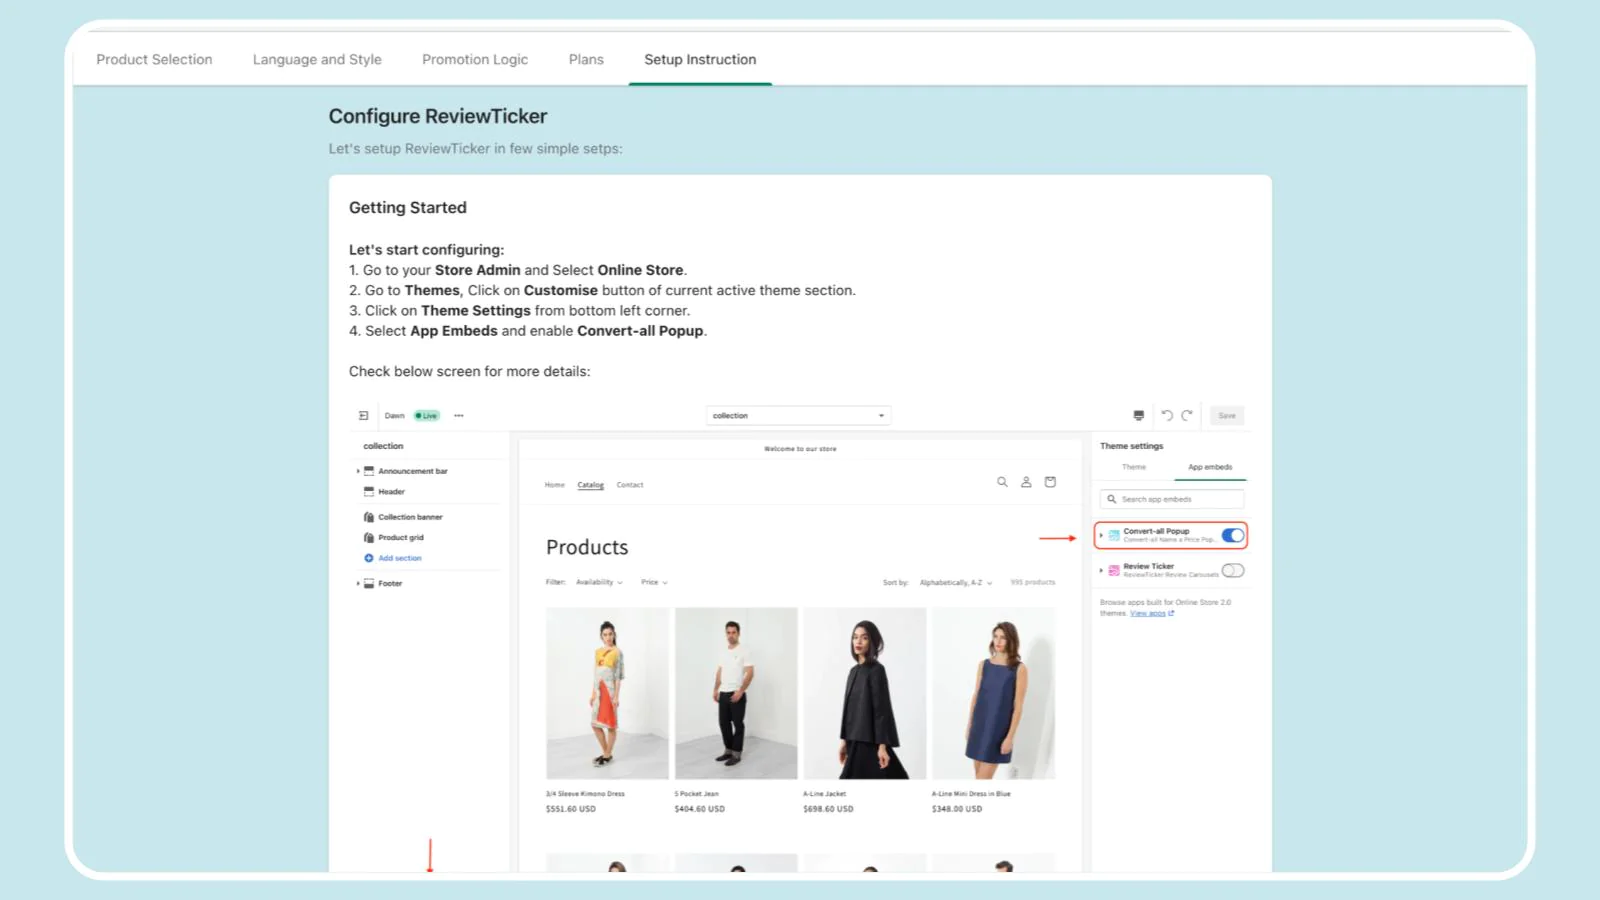Open the Price filter dropdown
Screen dimensions: 1600x900
(654, 582)
